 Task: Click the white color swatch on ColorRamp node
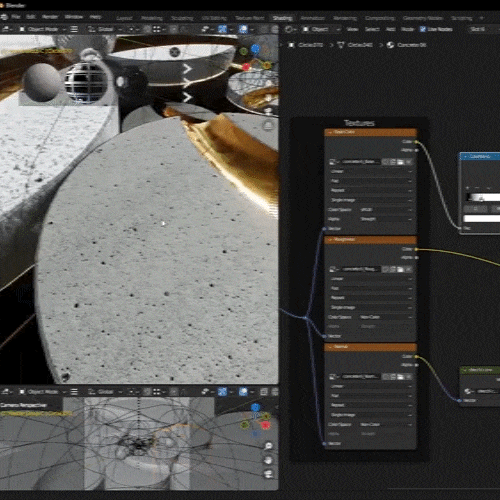point(482,218)
